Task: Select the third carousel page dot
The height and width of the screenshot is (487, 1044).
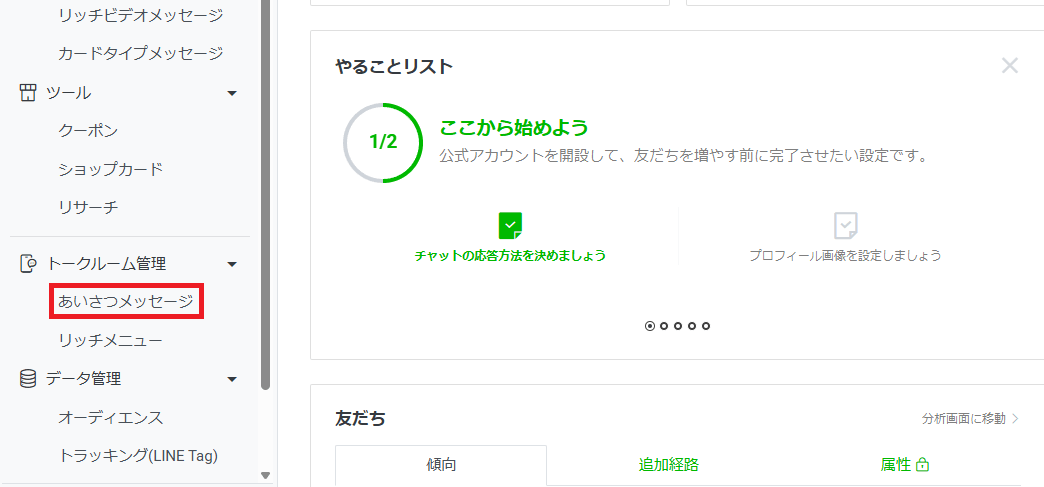Action: [x=678, y=326]
